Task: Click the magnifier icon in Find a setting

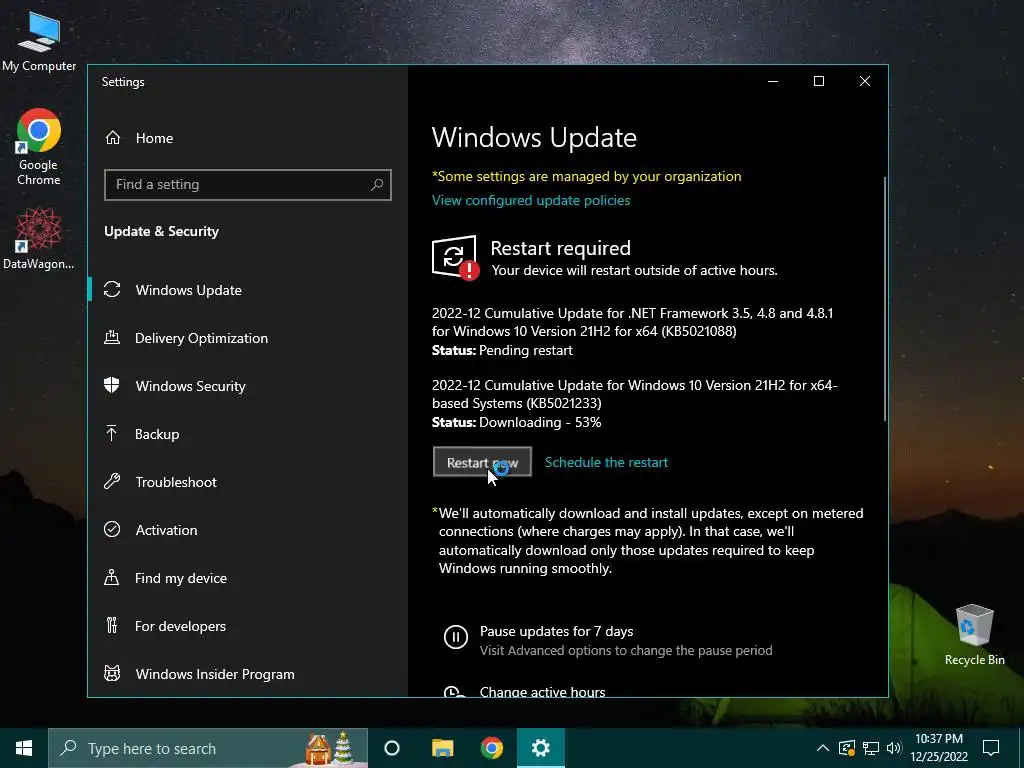Action: pyautogui.click(x=377, y=185)
